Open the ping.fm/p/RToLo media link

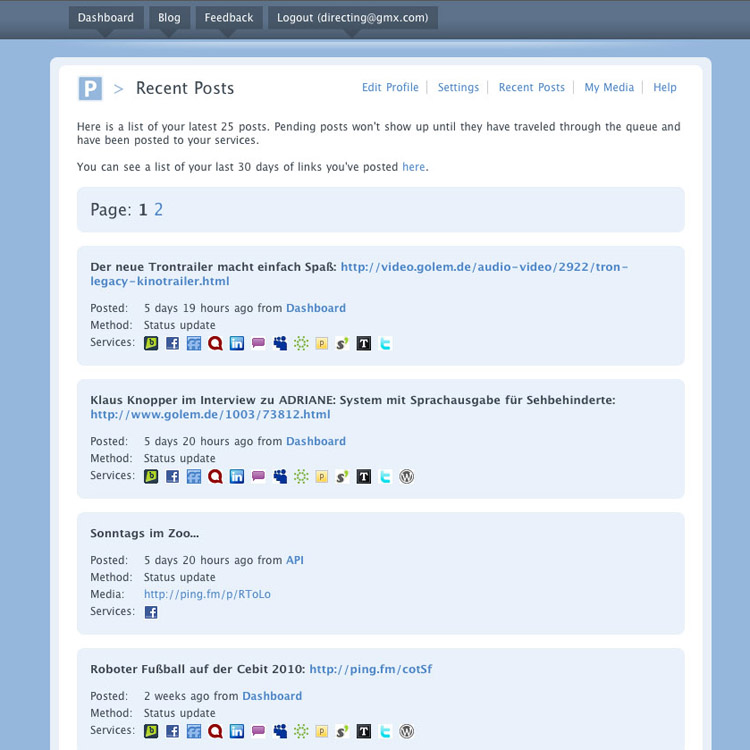coord(207,594)
